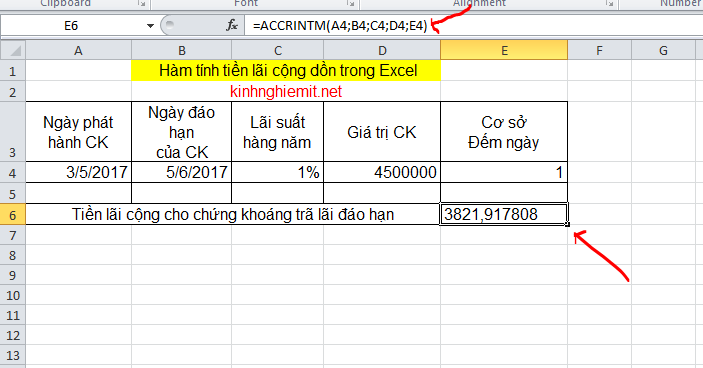Viewport: 703px width, 368px height.
Task: Open Alignment group dialog launcher
Action: click(x=609, y=4)
